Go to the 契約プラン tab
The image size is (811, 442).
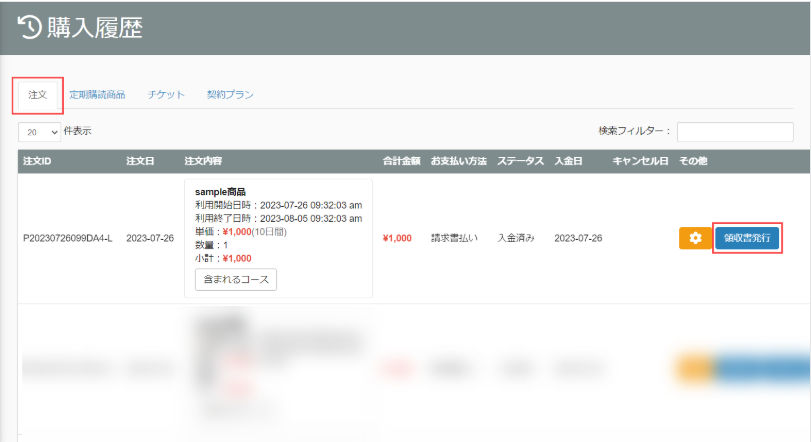pos(230,95)
